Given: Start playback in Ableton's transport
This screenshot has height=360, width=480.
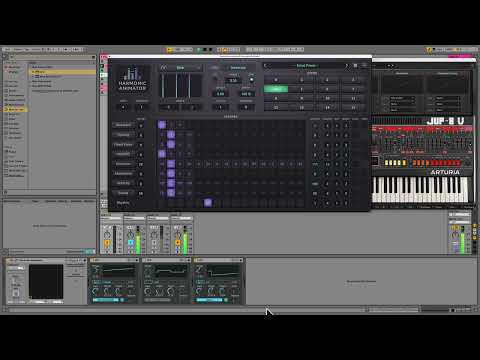Looking at the screenshot, I should point(199,50).
